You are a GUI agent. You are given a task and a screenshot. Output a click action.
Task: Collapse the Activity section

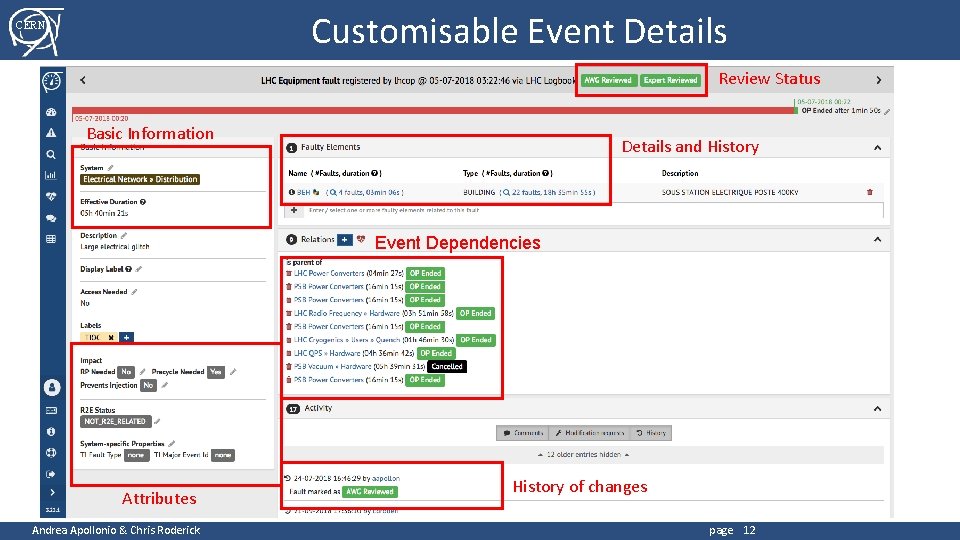(x=877, y=408)
